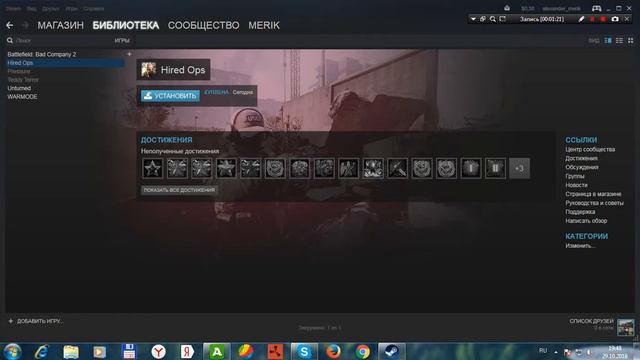Open СПИСОК ДРУЗЕЙ friends list
This screenshot has width=640, height=360.
pyautogui.click(x=591, y=321)
